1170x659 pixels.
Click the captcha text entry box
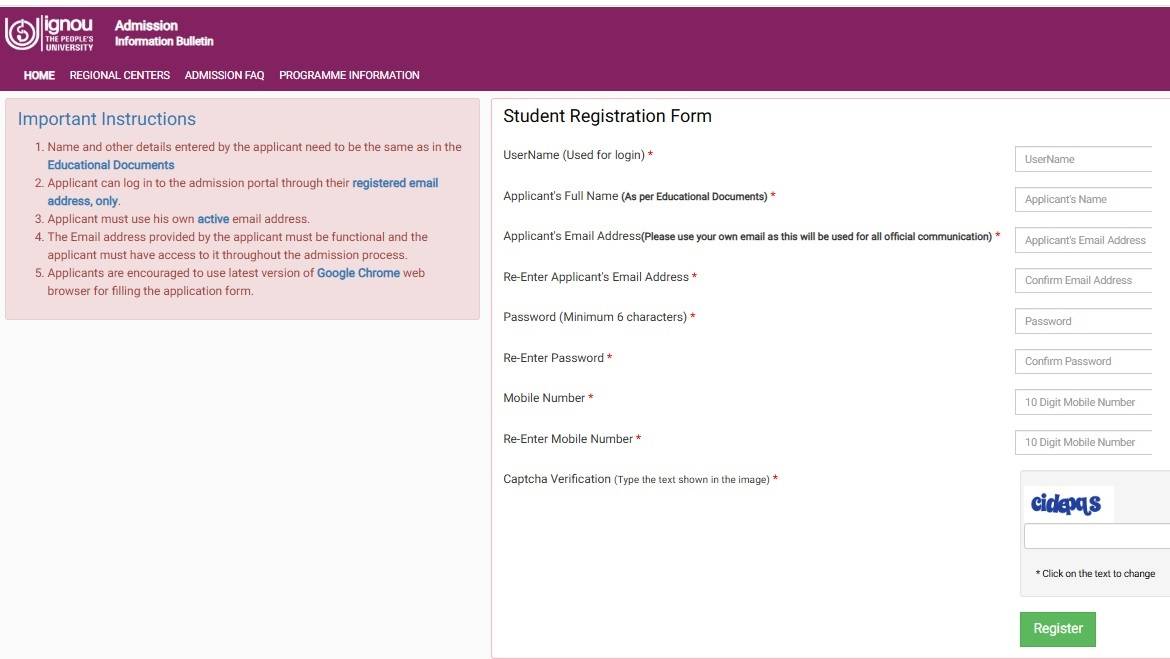[1096, 537]
